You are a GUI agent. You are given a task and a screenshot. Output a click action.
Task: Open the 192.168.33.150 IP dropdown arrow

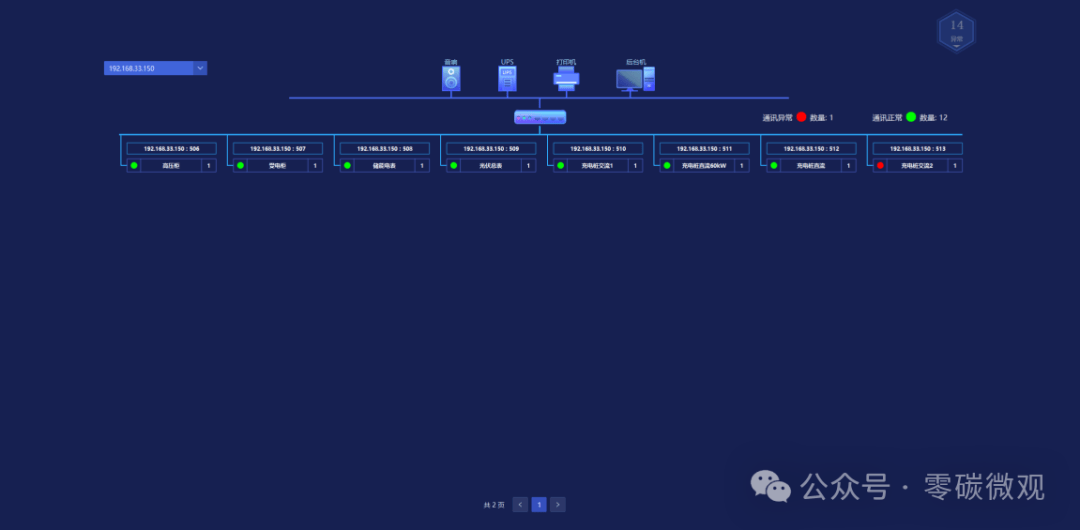click(x=200, y=68)
